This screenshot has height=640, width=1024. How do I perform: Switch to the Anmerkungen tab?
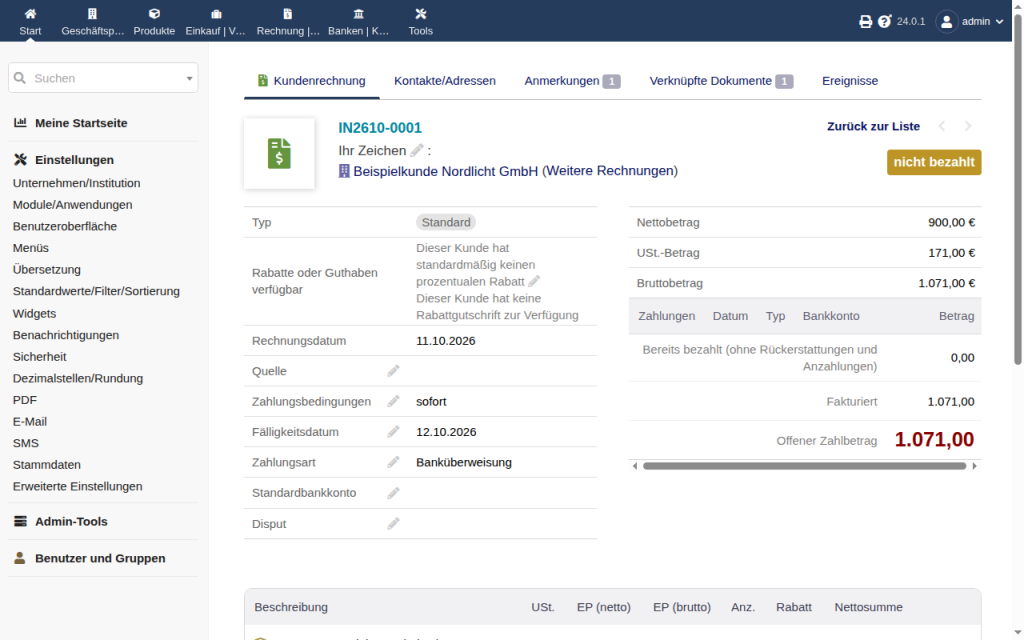tap(572, 81)
